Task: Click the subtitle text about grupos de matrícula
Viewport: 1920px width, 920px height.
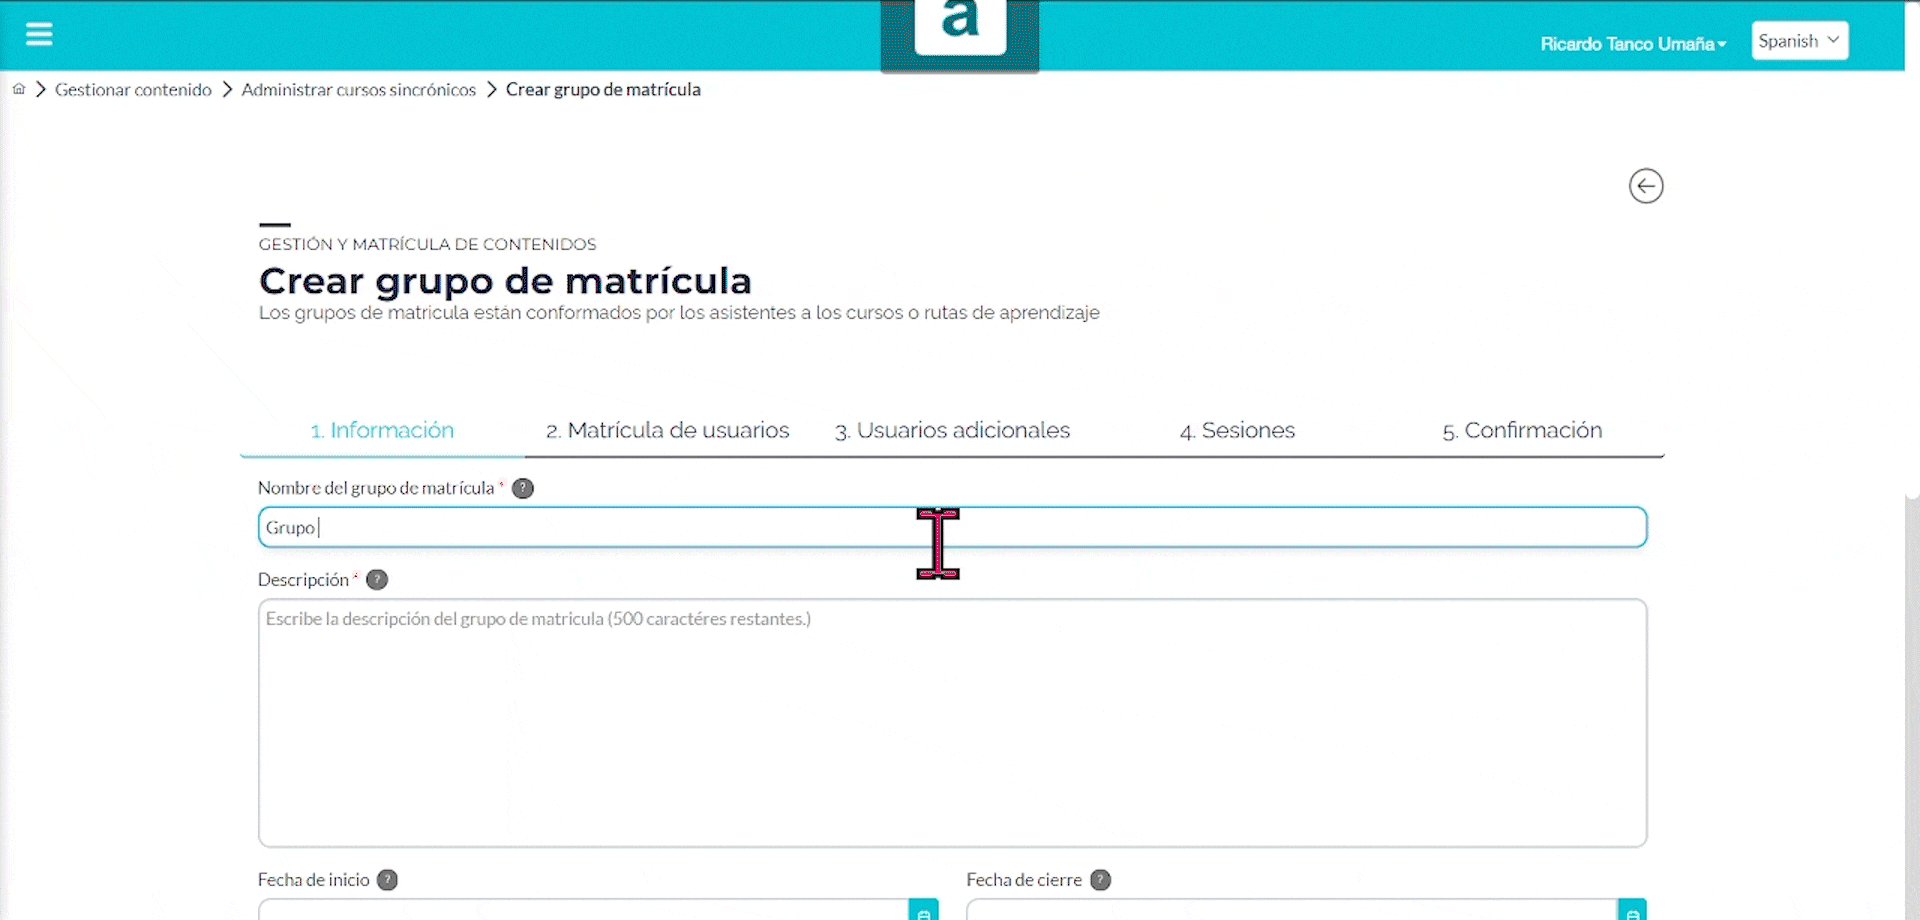Action: [x=679, y=313]
